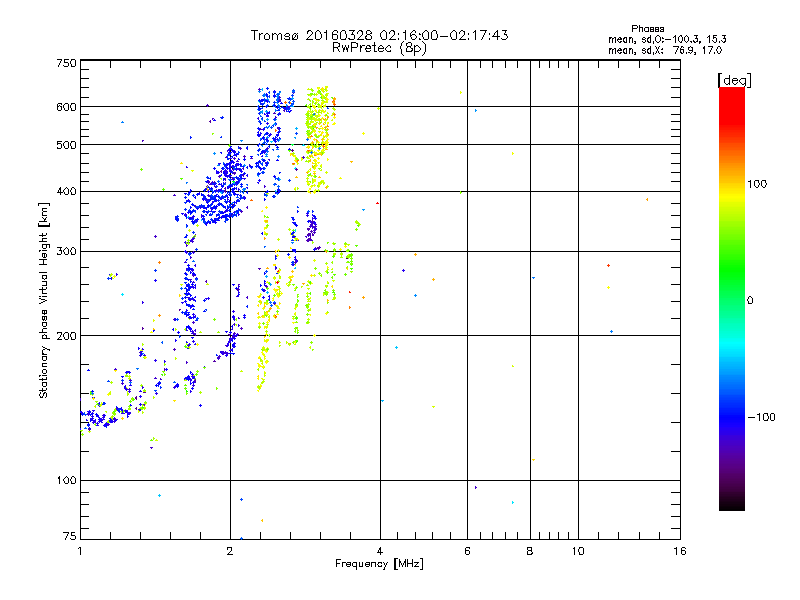Click colorbar tick label '-100'
The width and height of the screenshot is (800, 600).
tap(761, 417)
